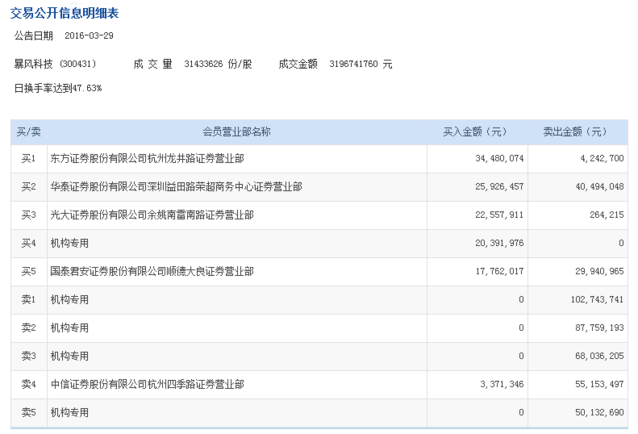638x434 pixels.
Task: Click the 卖出金额（元） column header
Action: 575,132
